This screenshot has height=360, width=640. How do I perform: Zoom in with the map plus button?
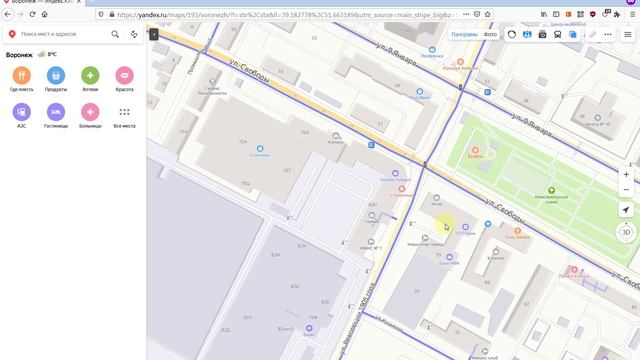626,175
